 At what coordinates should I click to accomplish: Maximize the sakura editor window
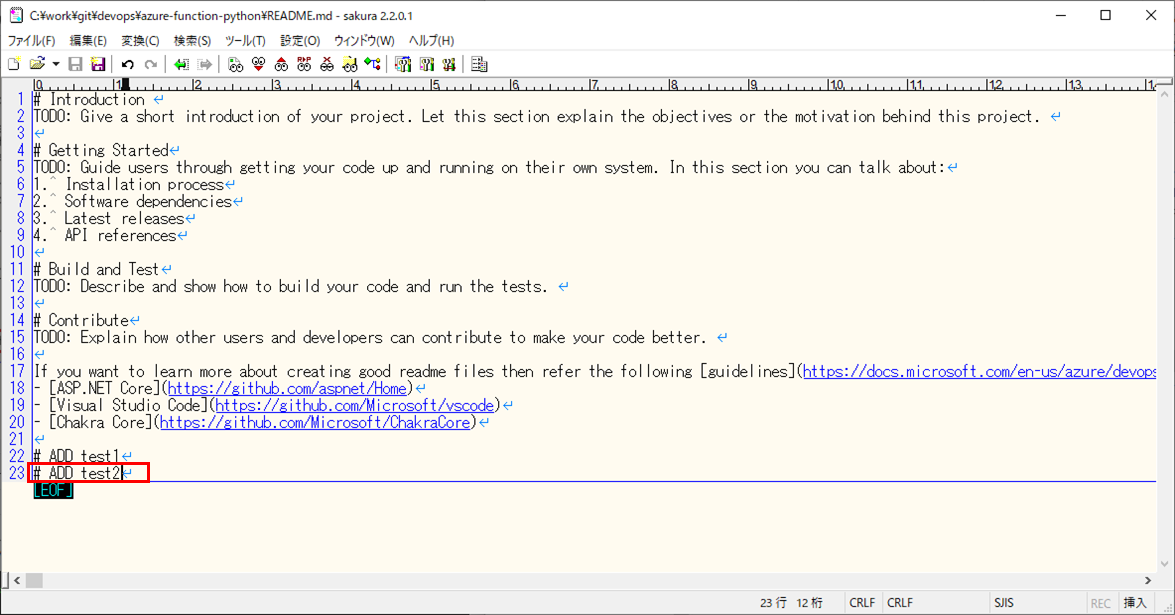1105,15
